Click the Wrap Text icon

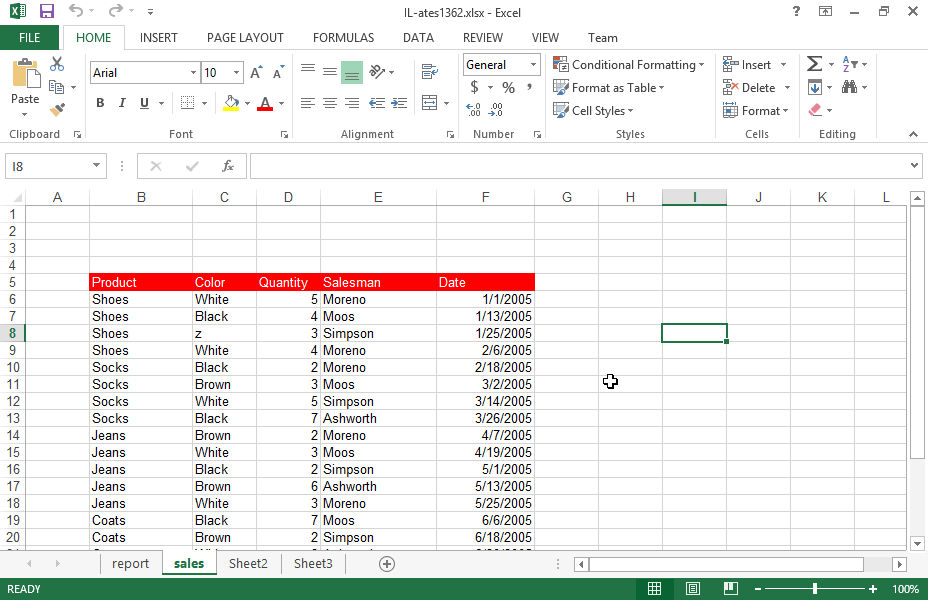[430, 73]
